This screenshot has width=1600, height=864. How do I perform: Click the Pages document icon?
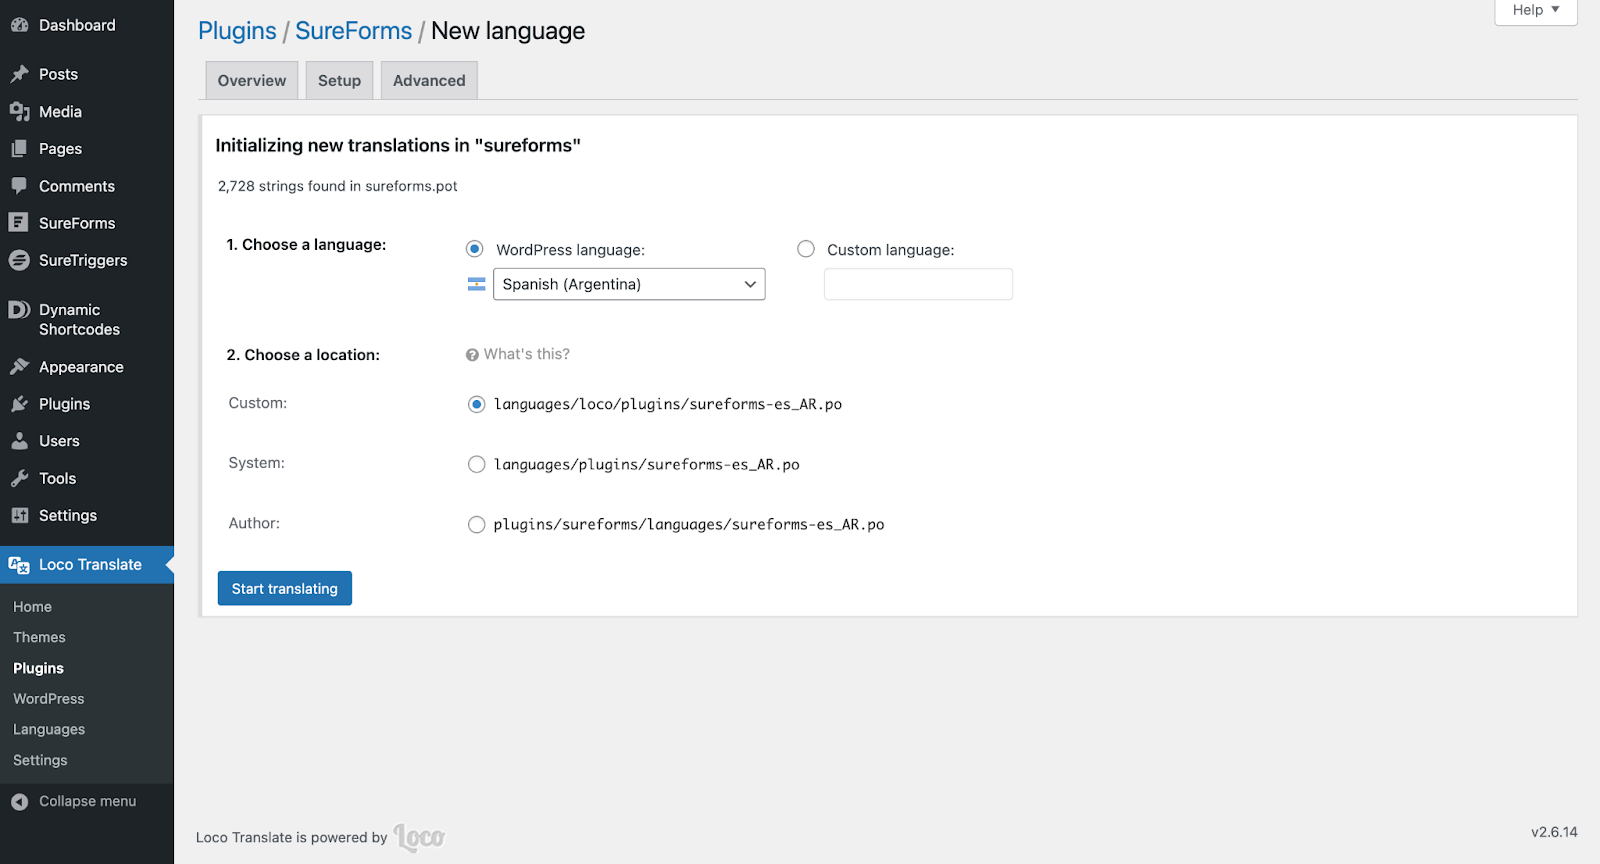tap(19, 149)
